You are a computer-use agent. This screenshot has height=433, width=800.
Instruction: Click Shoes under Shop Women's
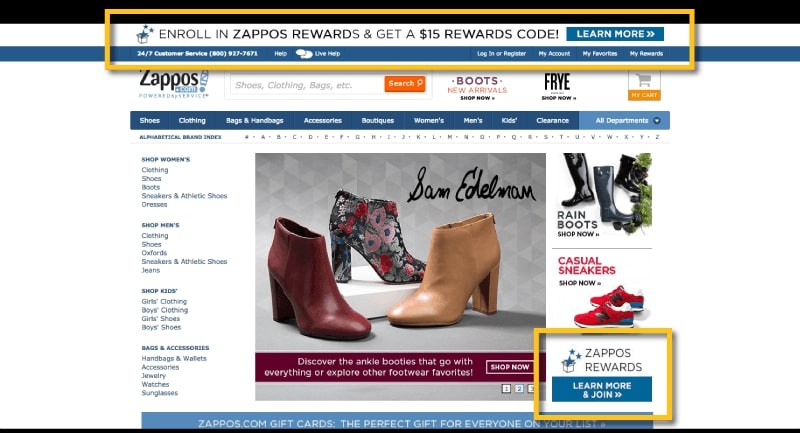[x=151, y=179]
